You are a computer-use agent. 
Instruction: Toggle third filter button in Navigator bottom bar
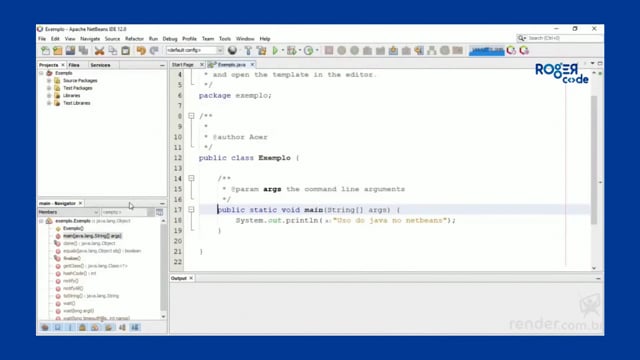pos(70,327)
